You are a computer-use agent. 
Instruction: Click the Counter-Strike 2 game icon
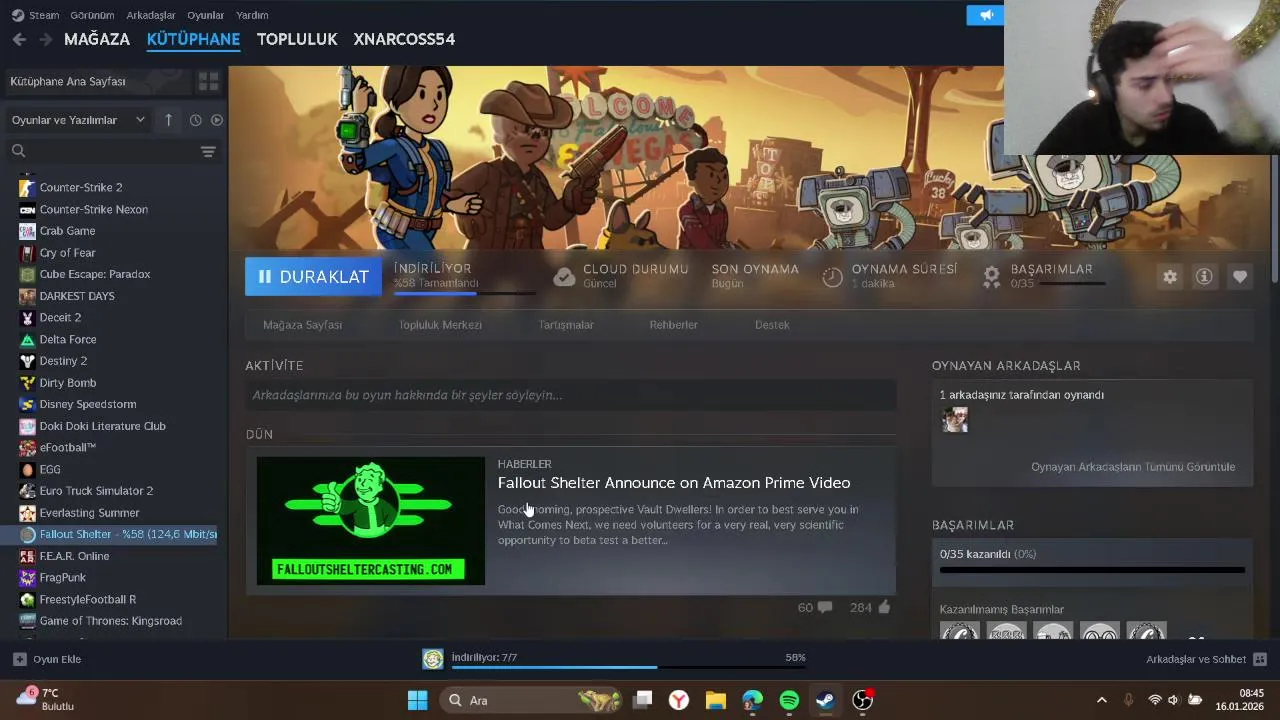[27, 188]
